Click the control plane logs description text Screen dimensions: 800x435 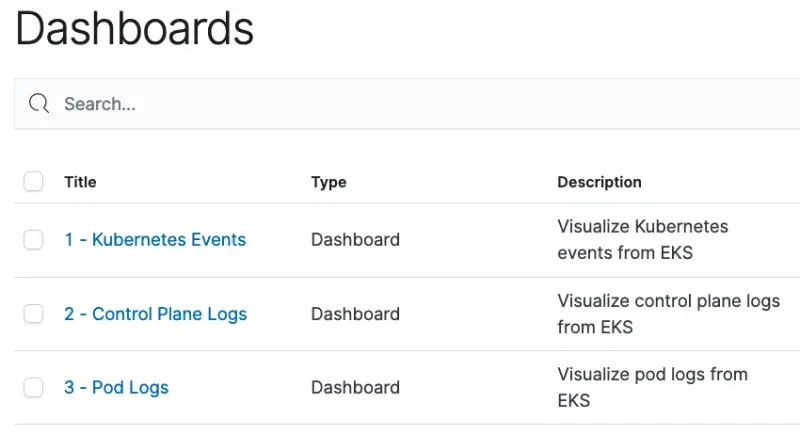pyautogui.click(x=668, y=314)
